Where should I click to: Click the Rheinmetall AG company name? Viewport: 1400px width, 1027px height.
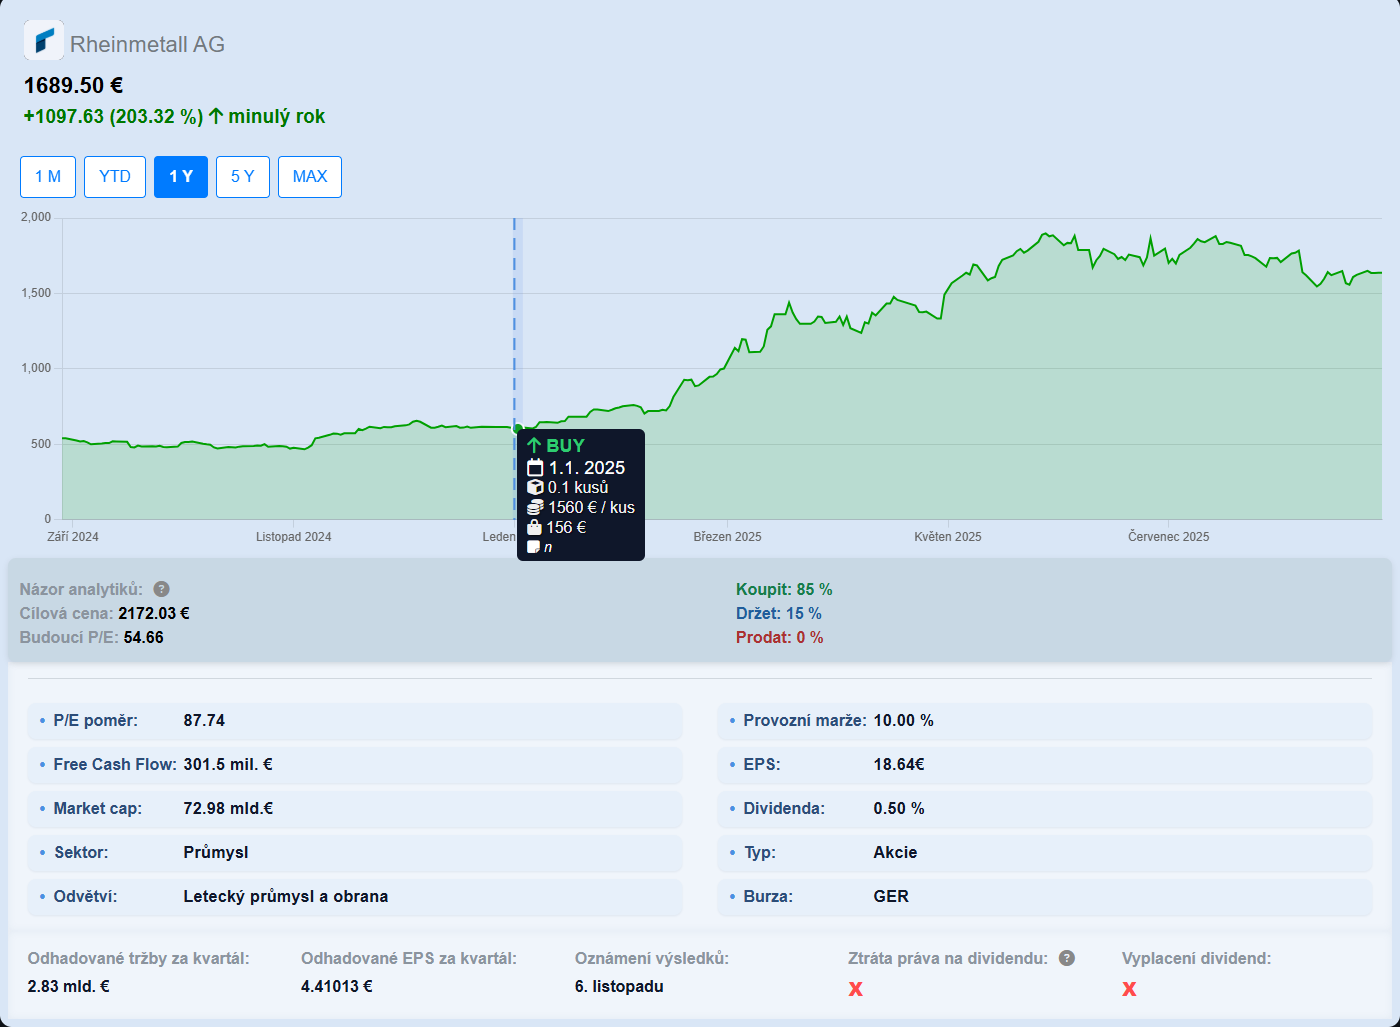(x=147, y=44)
